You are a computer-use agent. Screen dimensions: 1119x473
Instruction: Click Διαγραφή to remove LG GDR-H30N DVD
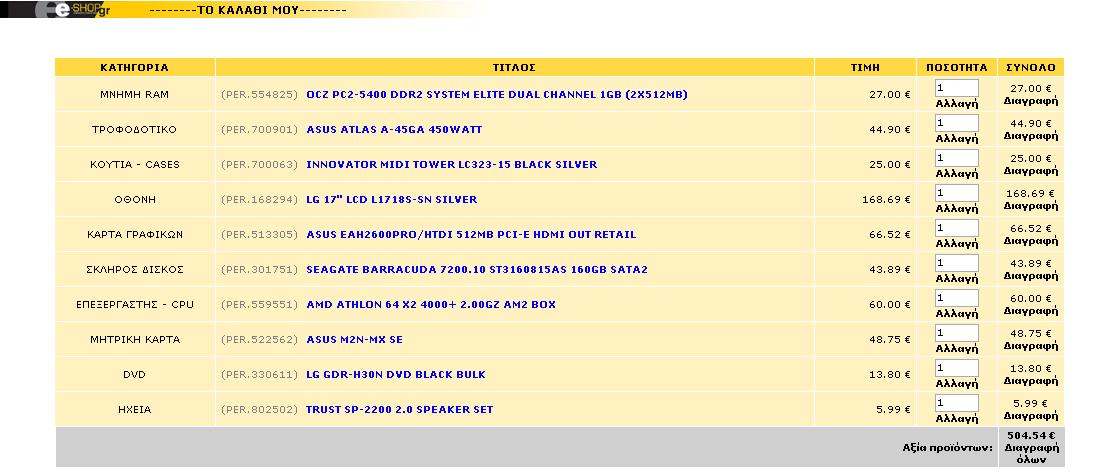(x=1031, y=380)
